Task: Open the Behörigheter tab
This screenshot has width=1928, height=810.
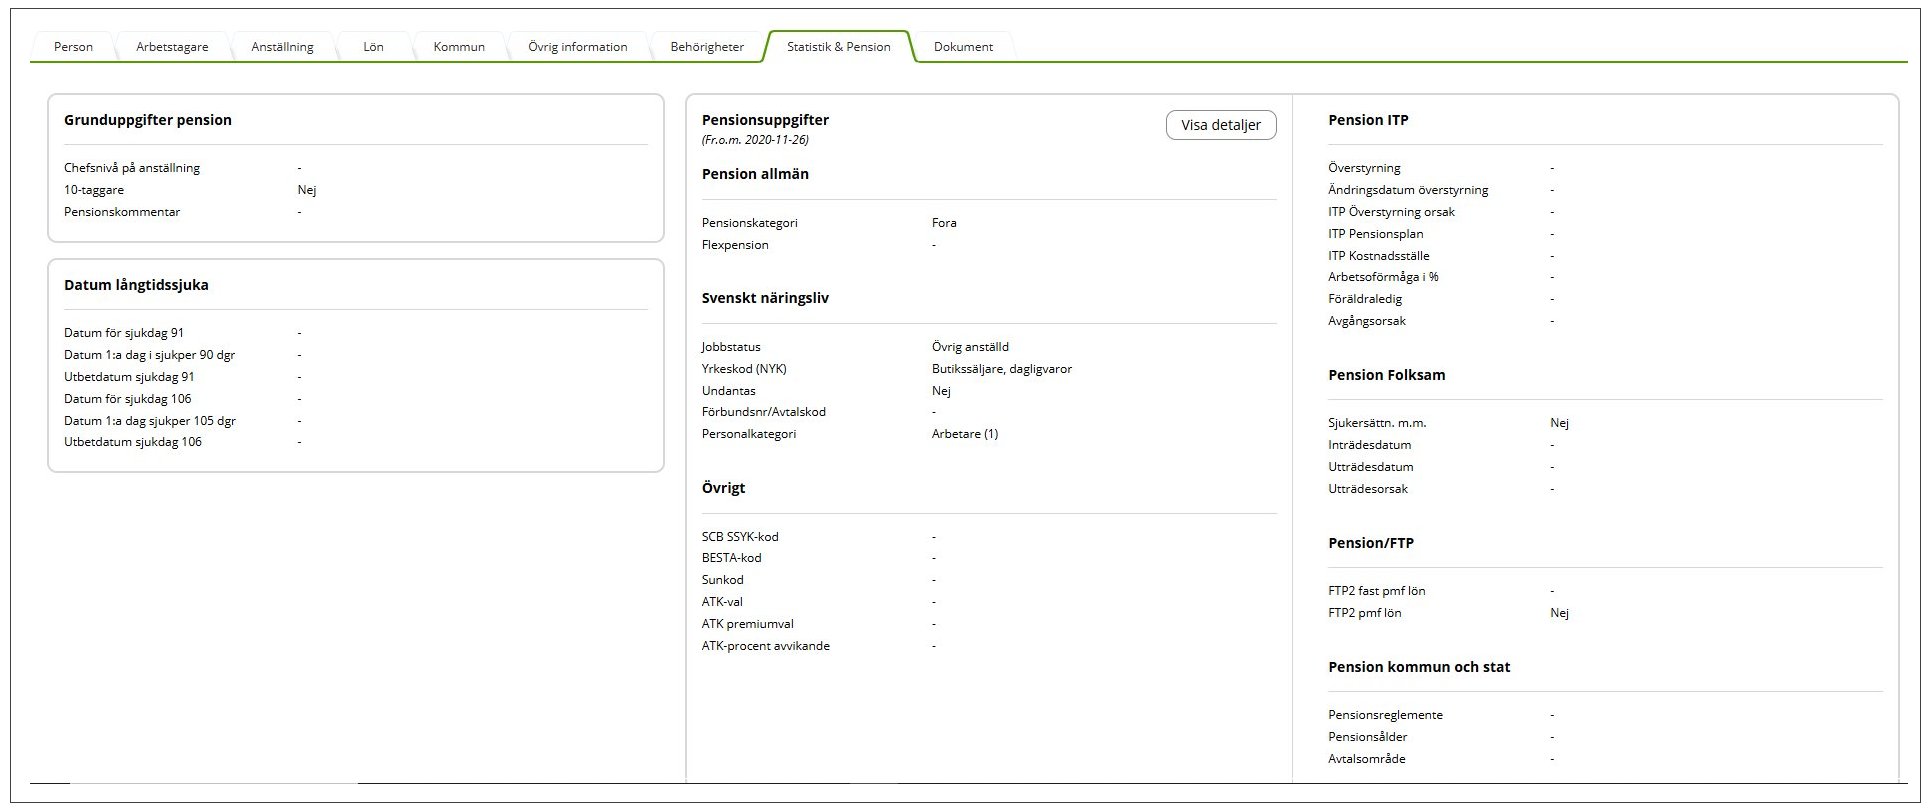Action: coord(707,47)
